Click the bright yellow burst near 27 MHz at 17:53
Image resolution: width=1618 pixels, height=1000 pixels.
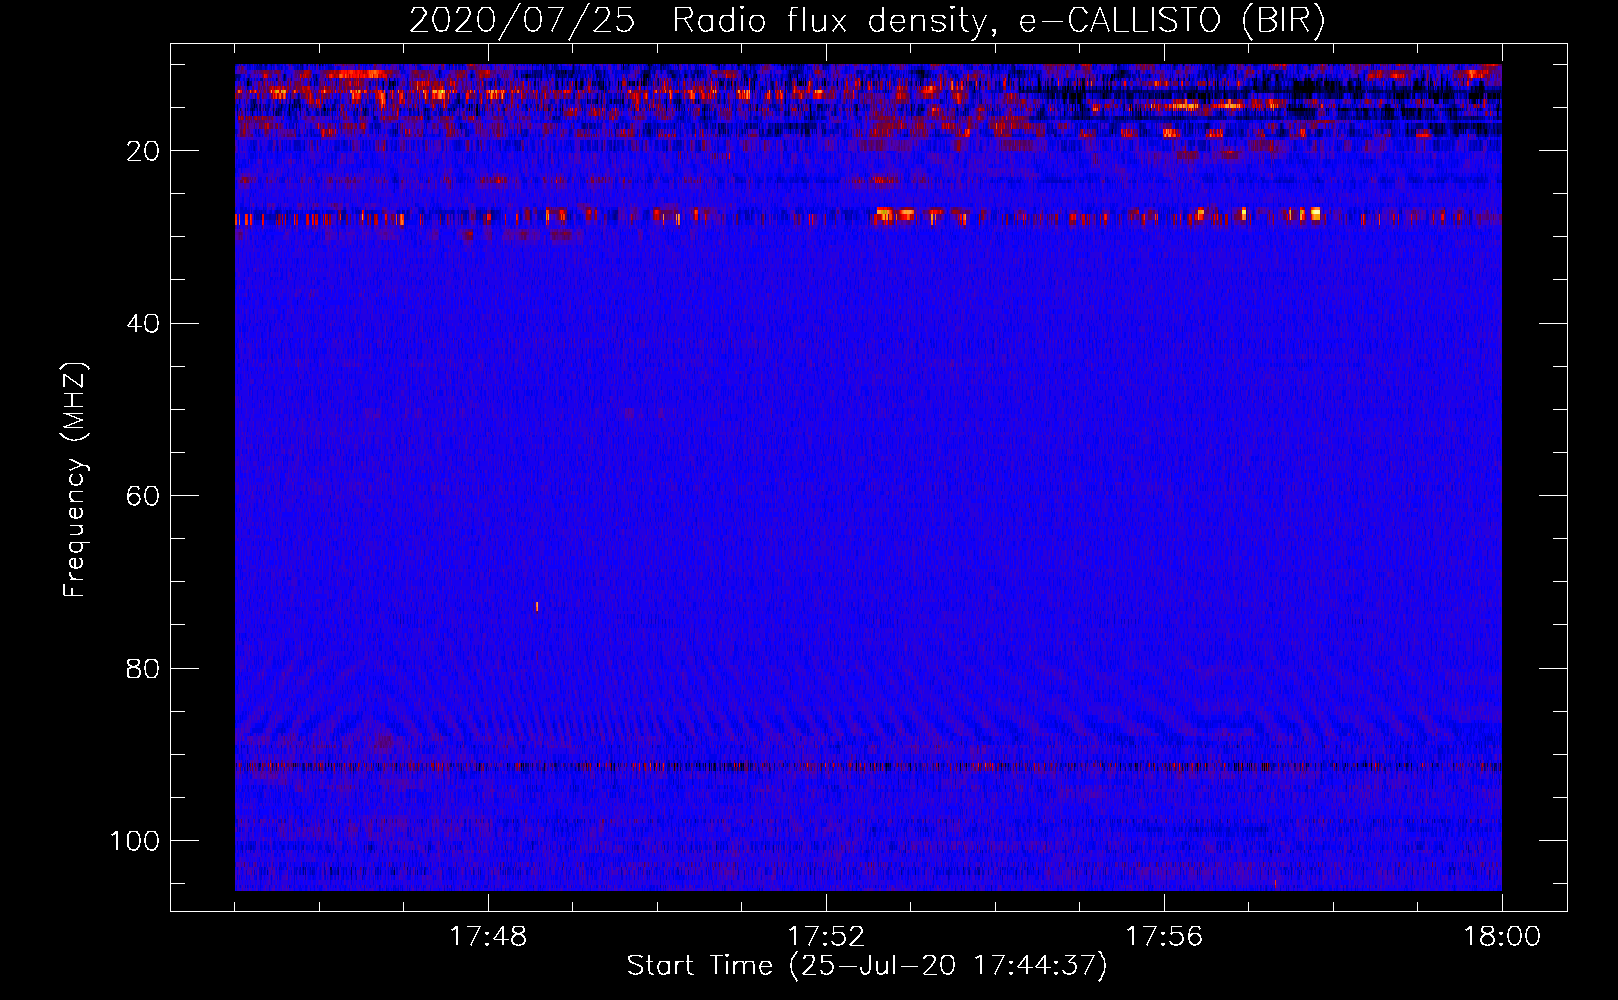(x=895, y=213)
